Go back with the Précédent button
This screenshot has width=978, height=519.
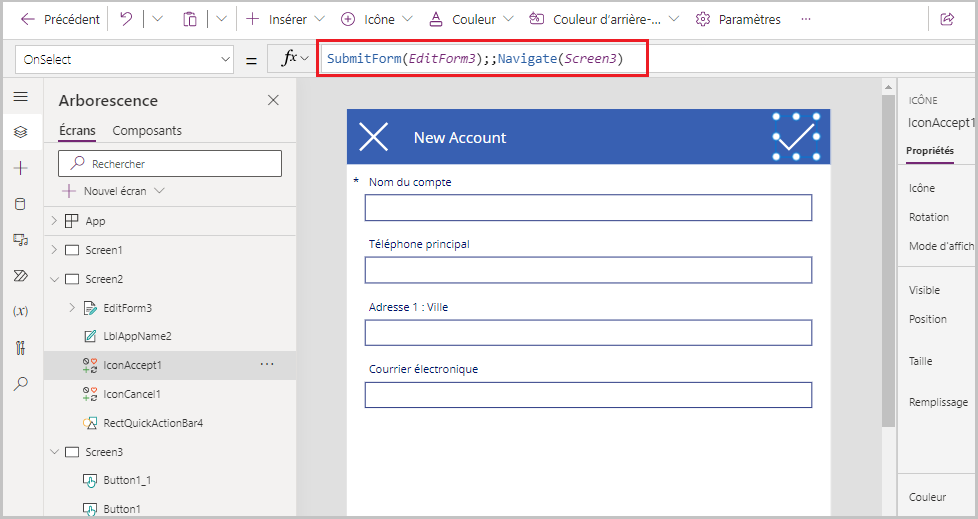click(x=60, y=19)
